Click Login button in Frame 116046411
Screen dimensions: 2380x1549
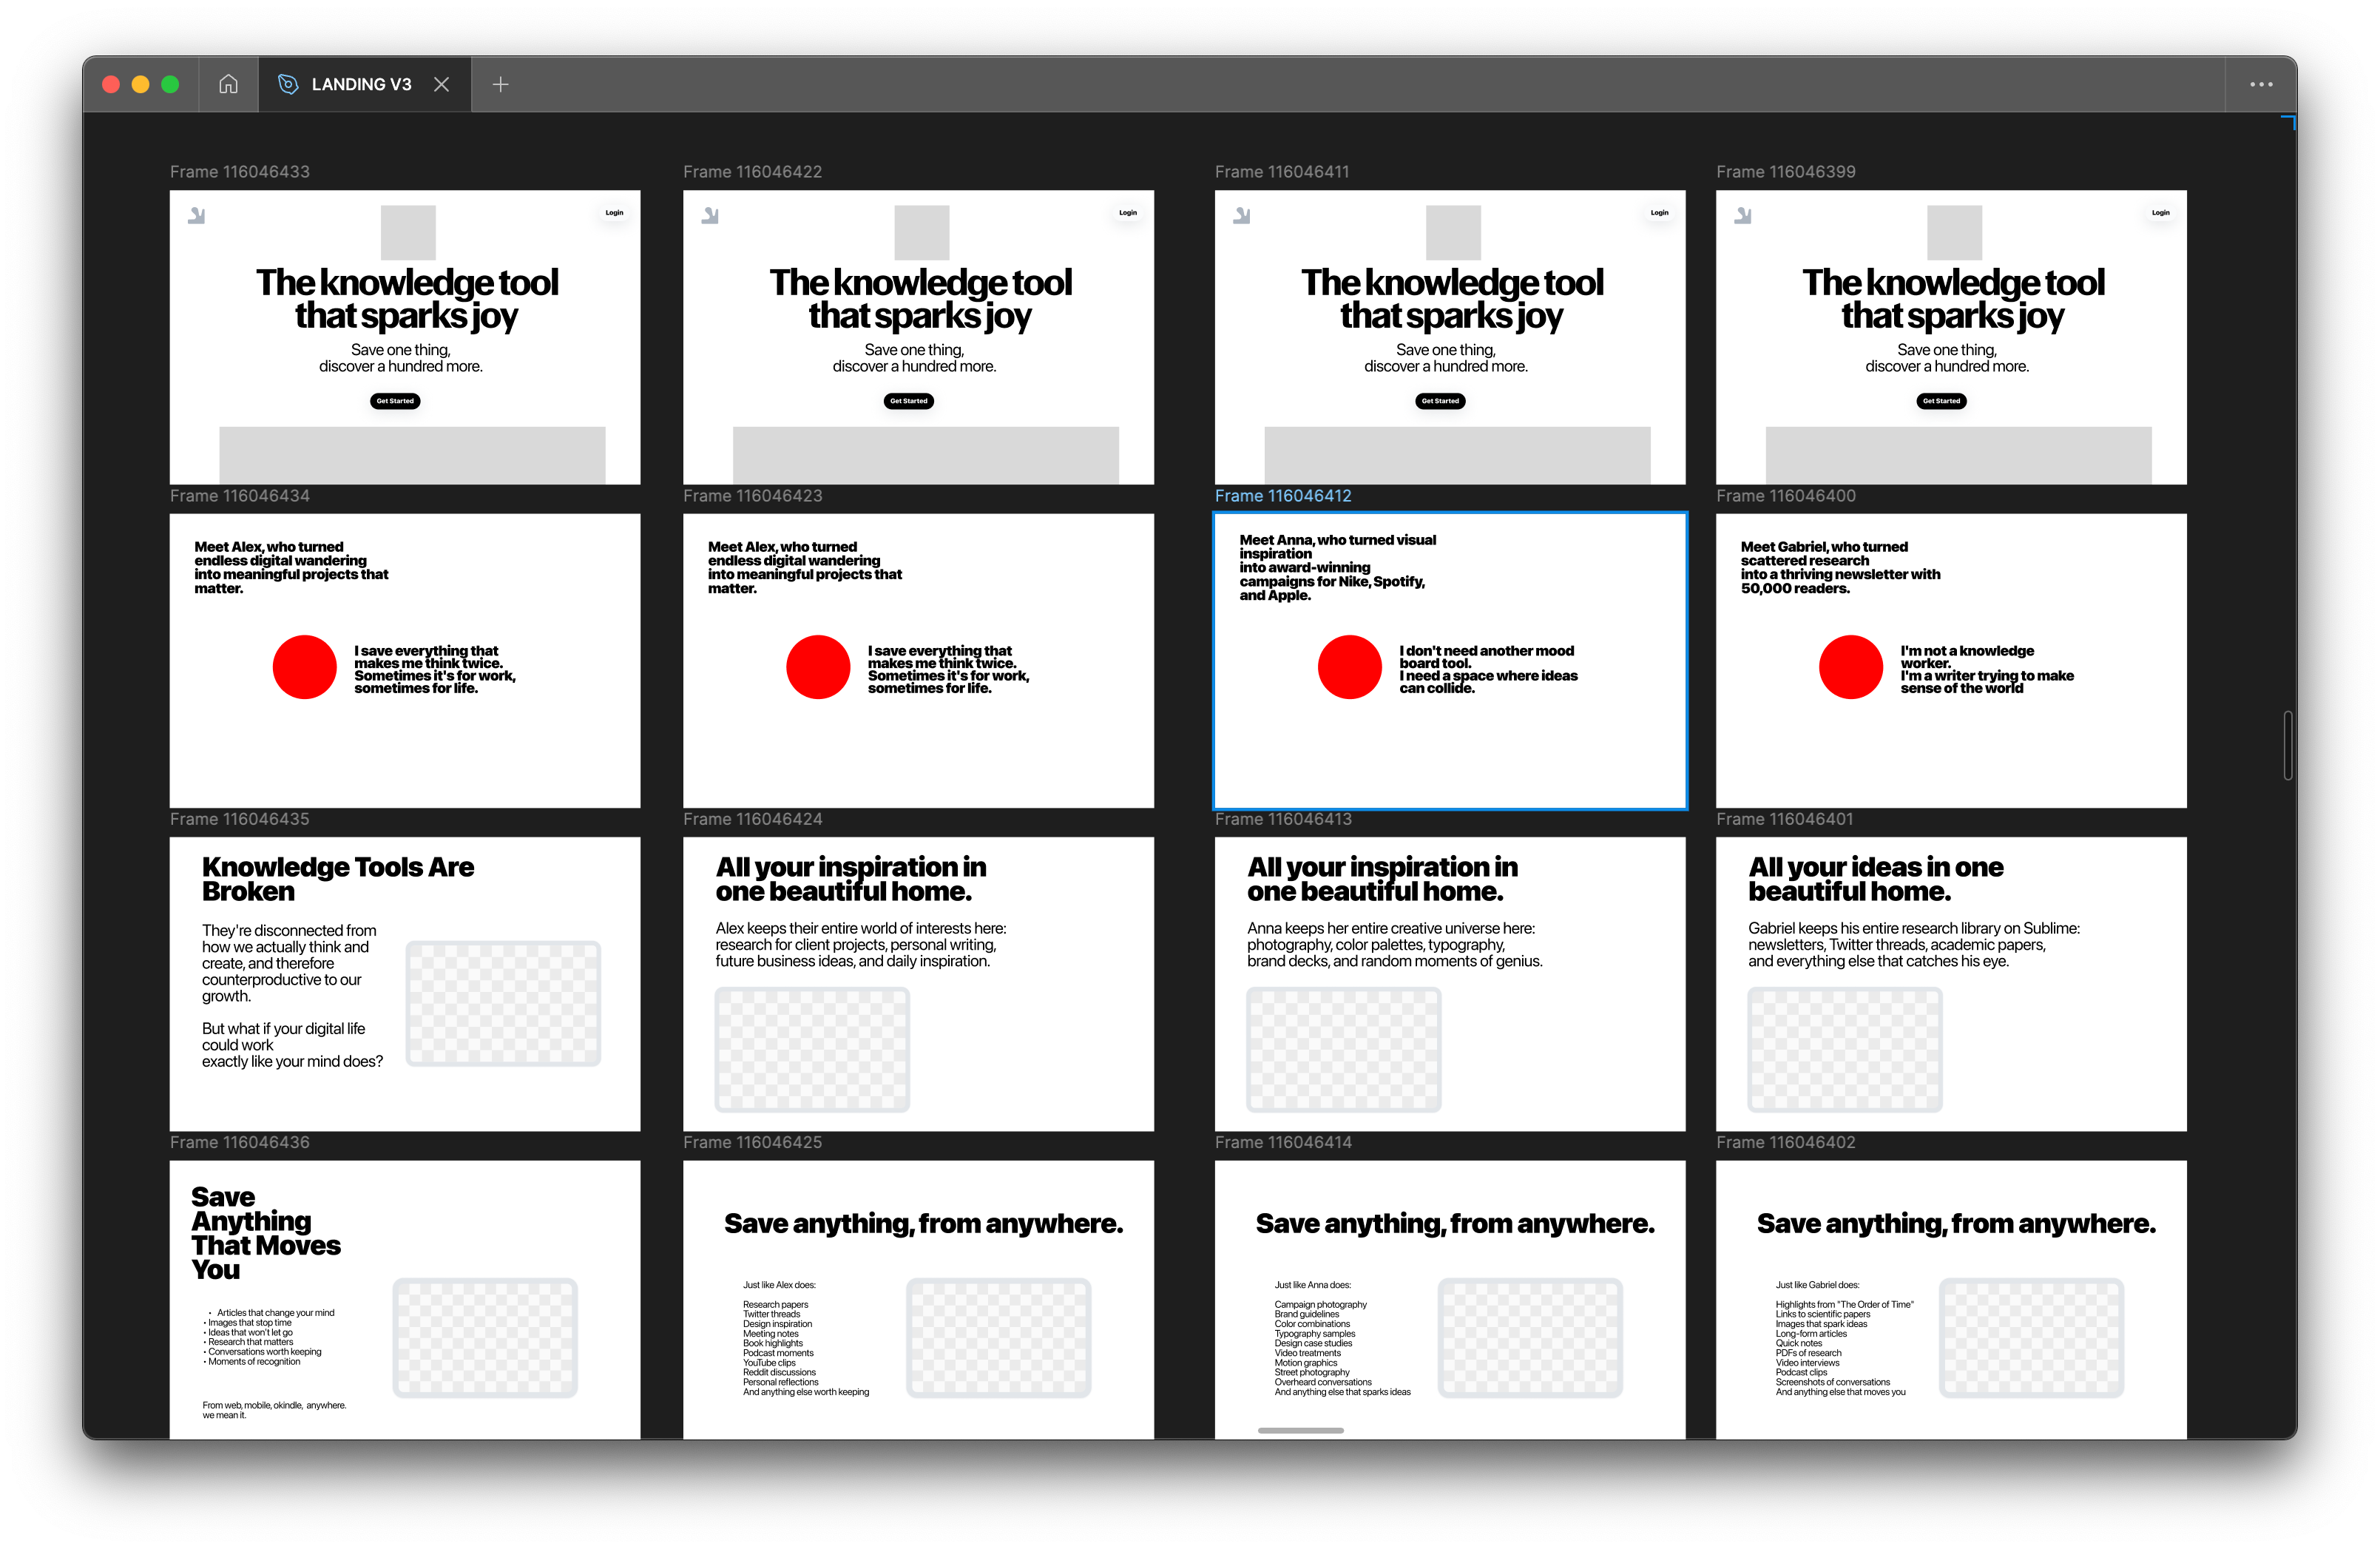tap(1659, 212)
